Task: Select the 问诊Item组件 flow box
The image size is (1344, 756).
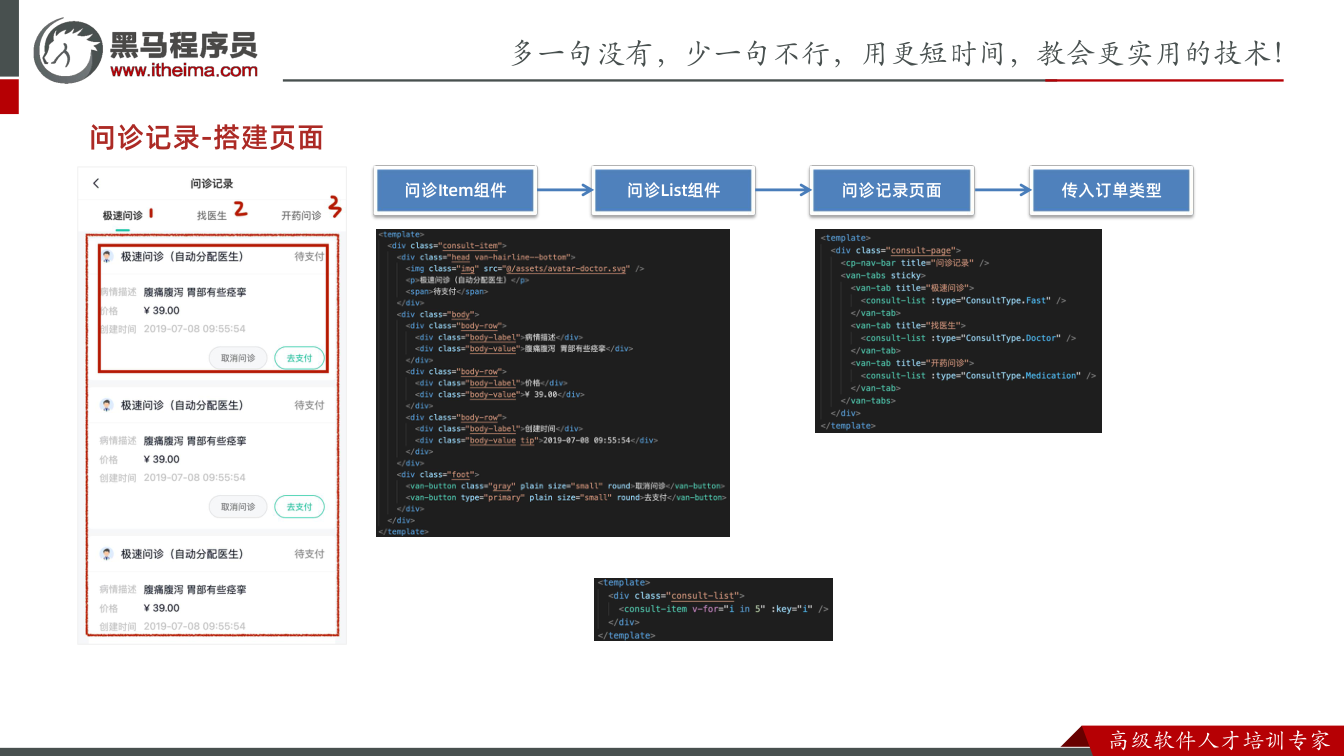Action: (456, 190)
